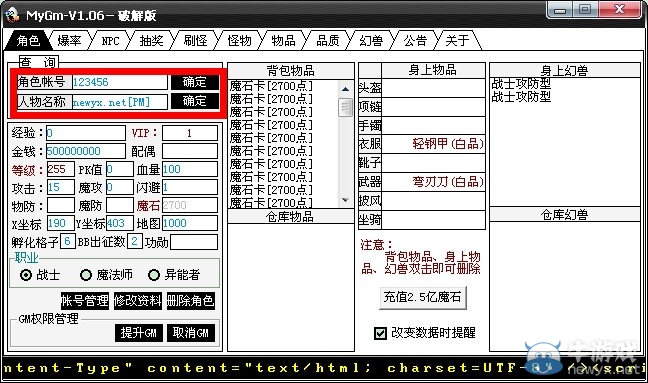Select the 怪物 tab
Screen dimensions: 648x383
[239, 40]
